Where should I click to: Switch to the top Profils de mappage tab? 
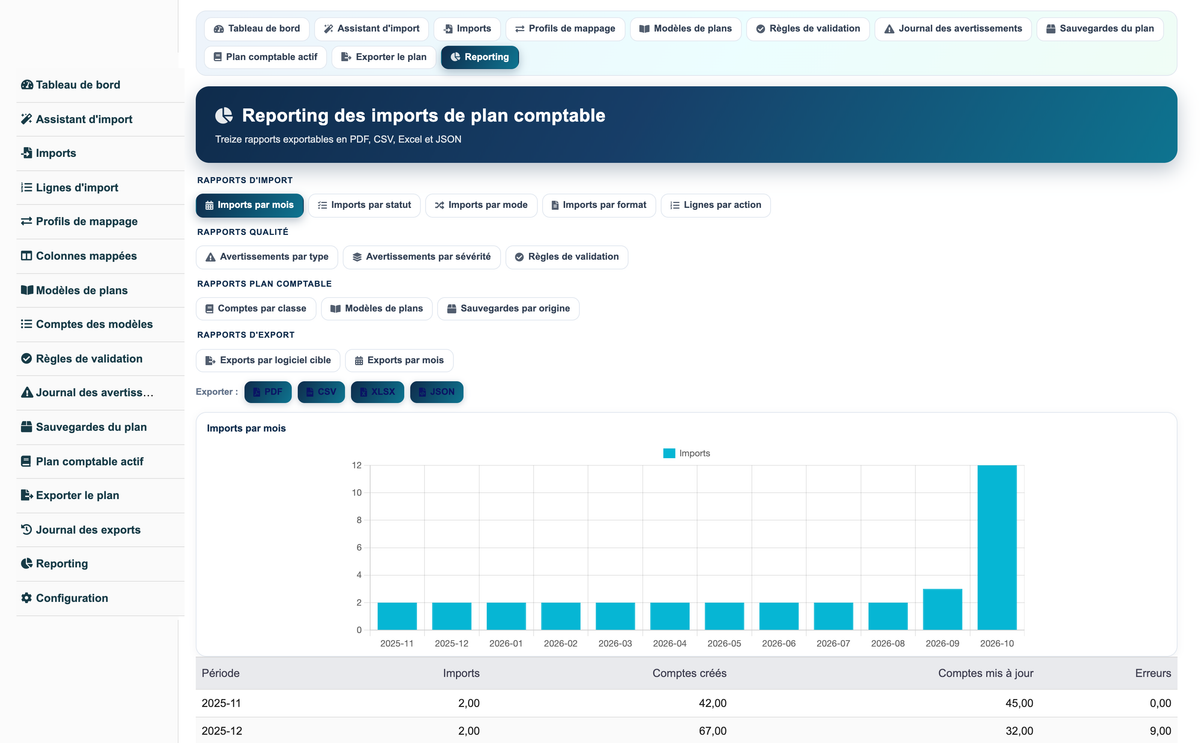[x=565, y=29]
